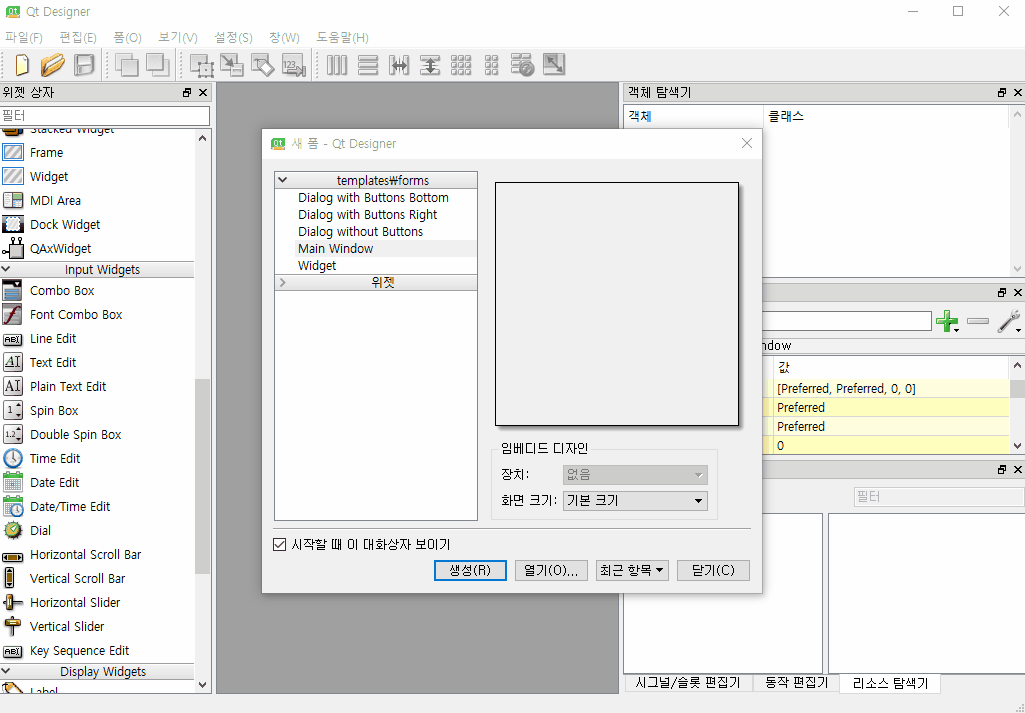Open the 화면 크기 dropdown
Screen dimensions: 1025x713
tap(635, 501)
